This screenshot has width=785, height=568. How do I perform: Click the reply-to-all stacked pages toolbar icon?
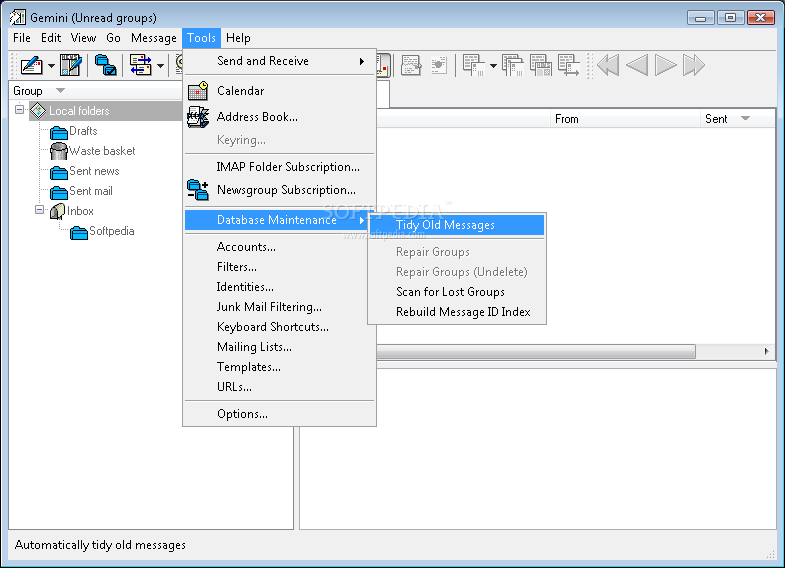pos(513,65)
